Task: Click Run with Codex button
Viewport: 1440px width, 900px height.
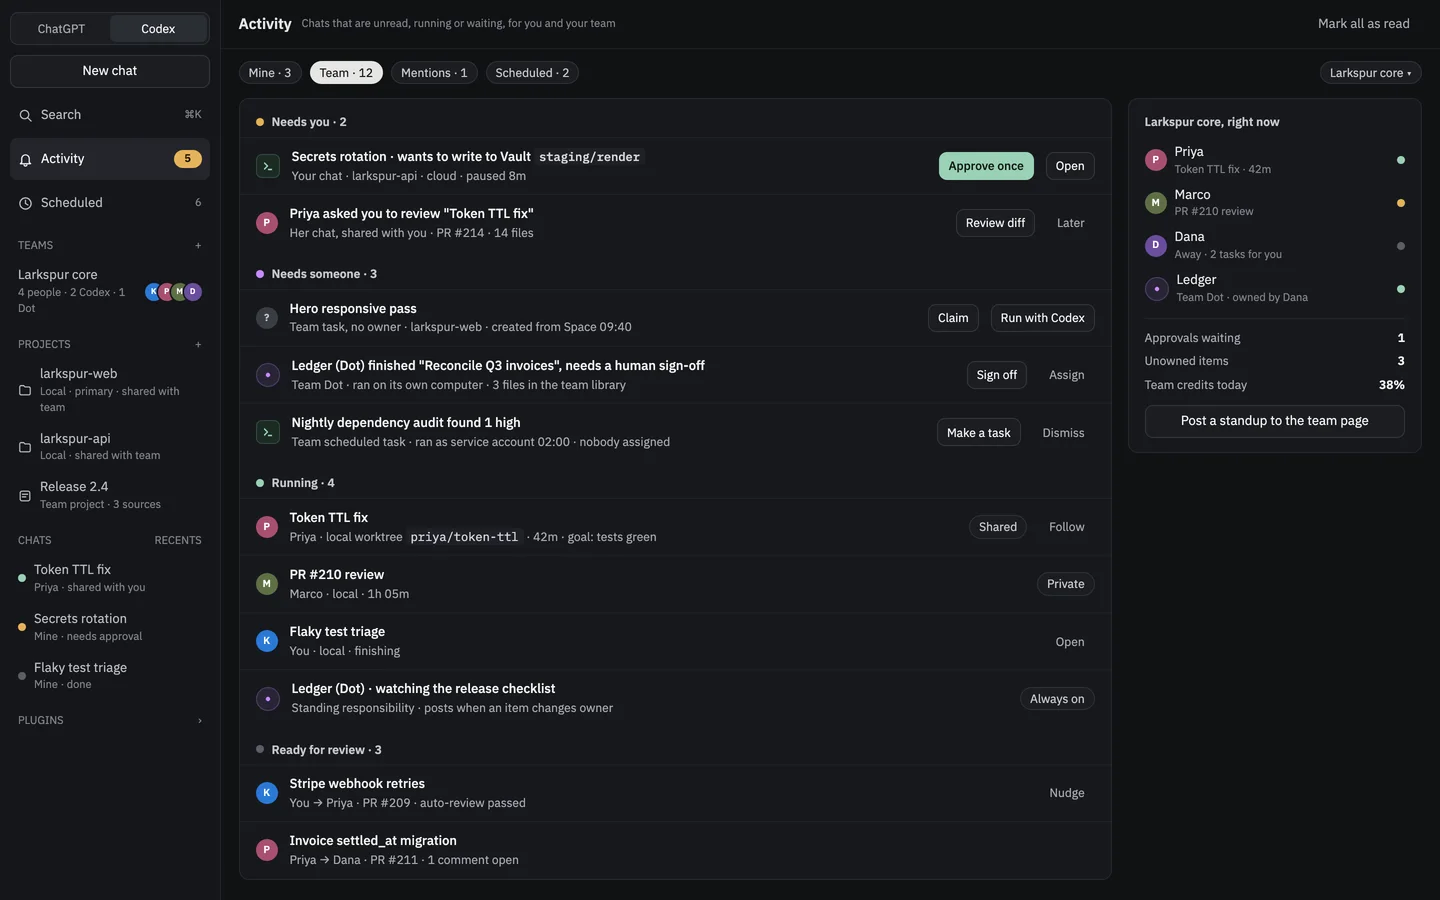Action: (1042, 318)
